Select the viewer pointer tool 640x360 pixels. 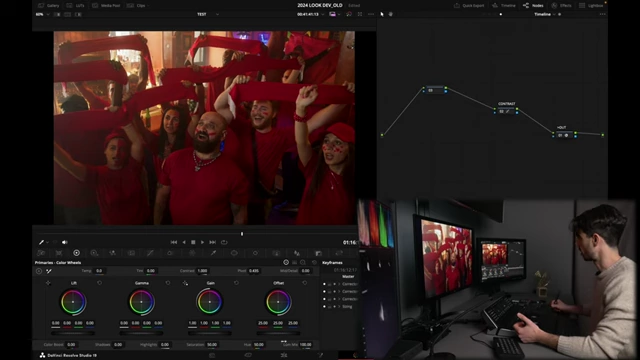382,14
